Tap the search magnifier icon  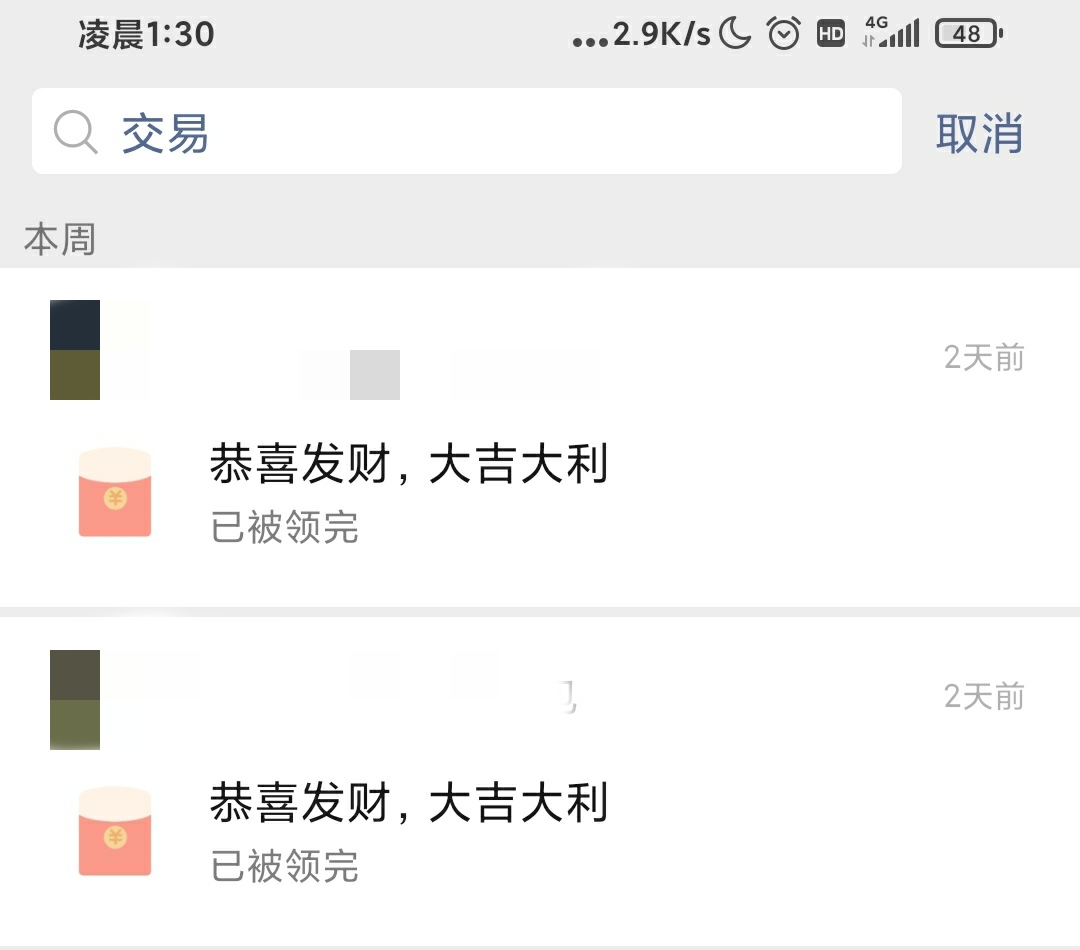(76, 132)
